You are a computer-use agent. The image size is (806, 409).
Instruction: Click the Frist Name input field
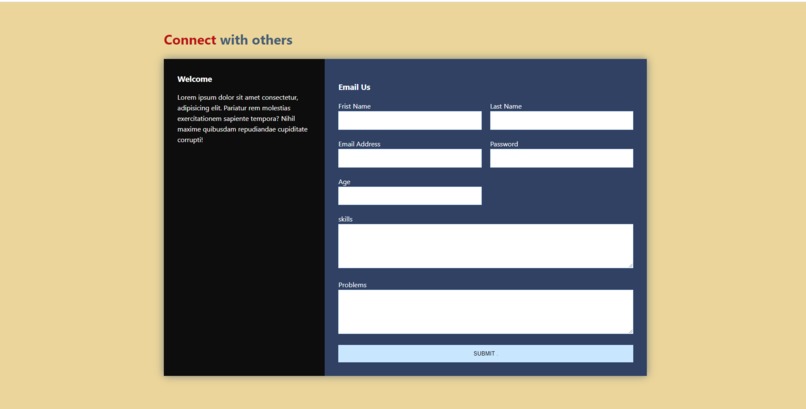(410, 121)
